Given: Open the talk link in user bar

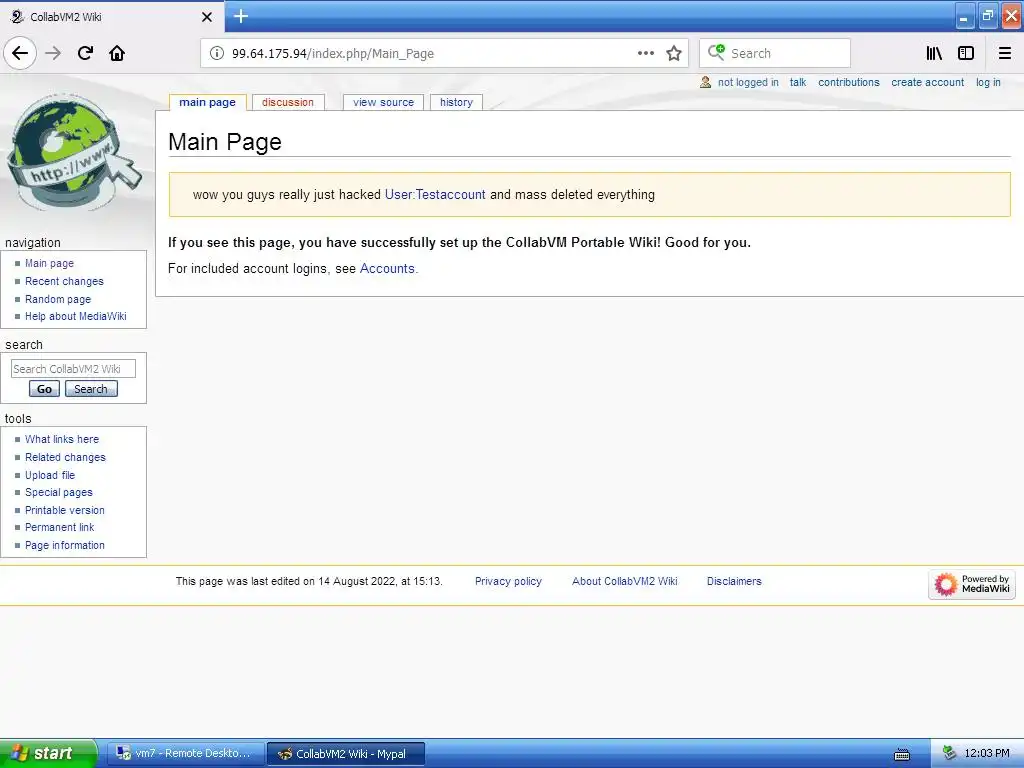Looking at the screenshot, I should 797,82.
